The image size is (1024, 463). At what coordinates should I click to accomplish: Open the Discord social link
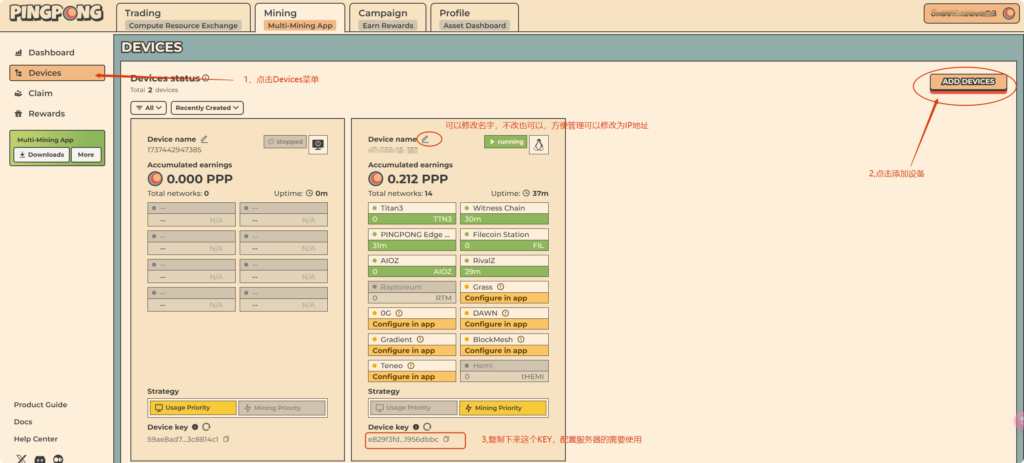(40, 458)
